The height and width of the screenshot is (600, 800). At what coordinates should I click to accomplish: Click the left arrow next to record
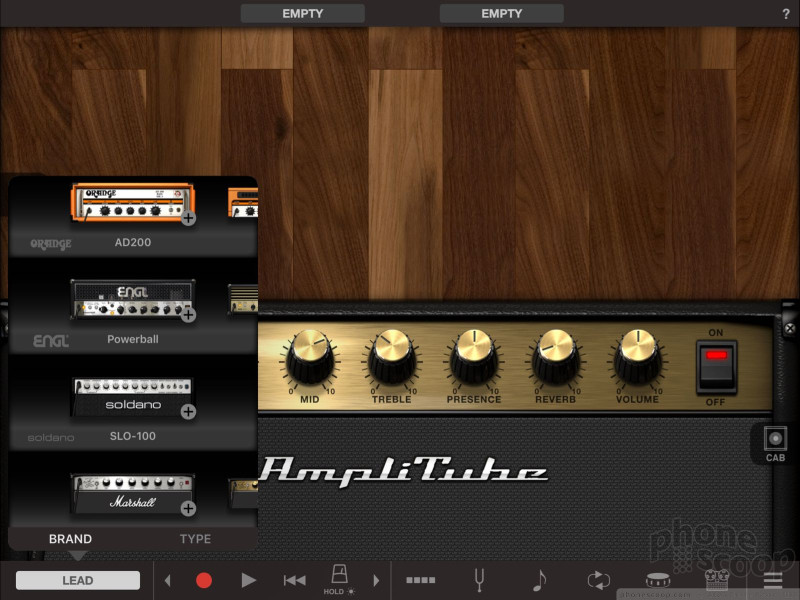pyautogui.click(x=167, y=580)
